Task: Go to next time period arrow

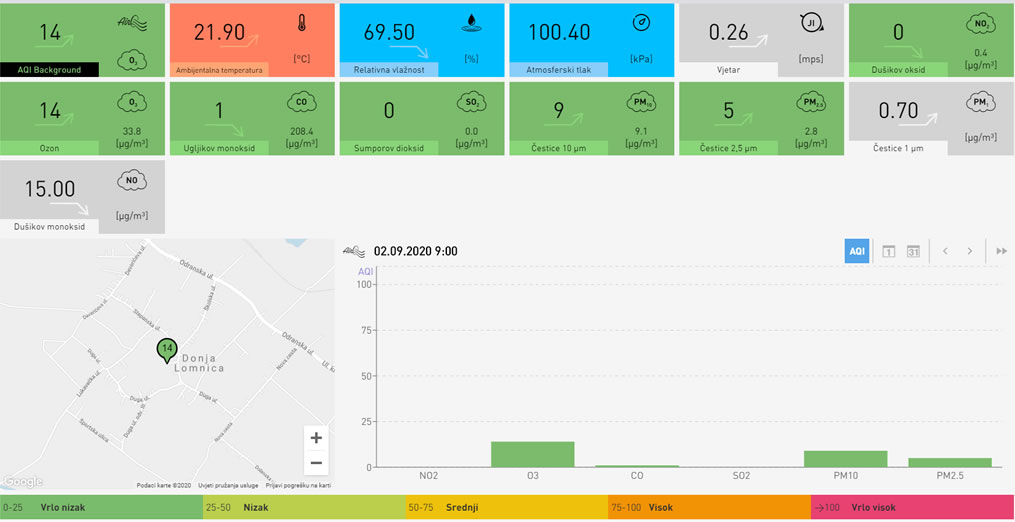Action: [969, 251]
